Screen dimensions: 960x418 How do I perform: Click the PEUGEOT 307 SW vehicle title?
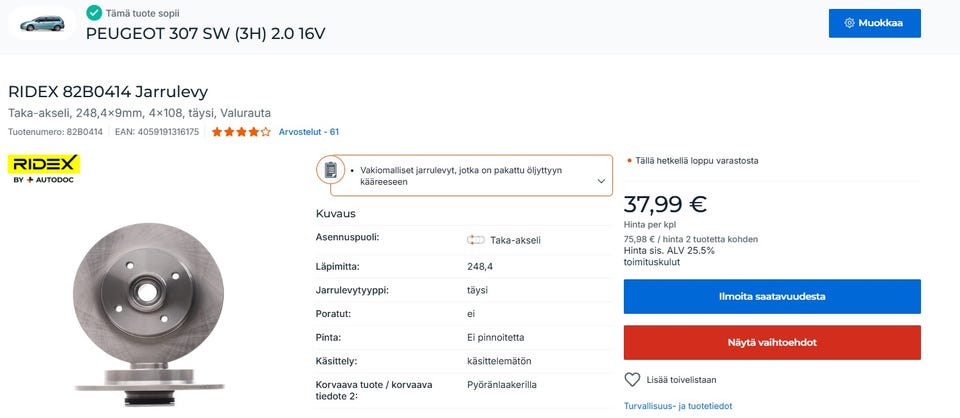pyautogui.click(x=205, y=33)
